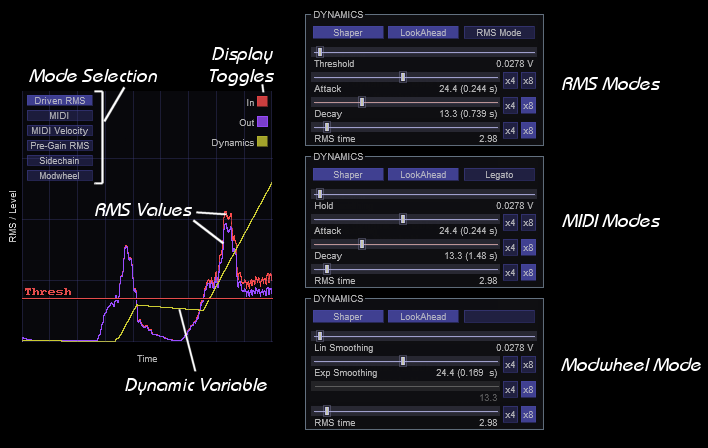Toggle the Legato button

coord(499,175)
